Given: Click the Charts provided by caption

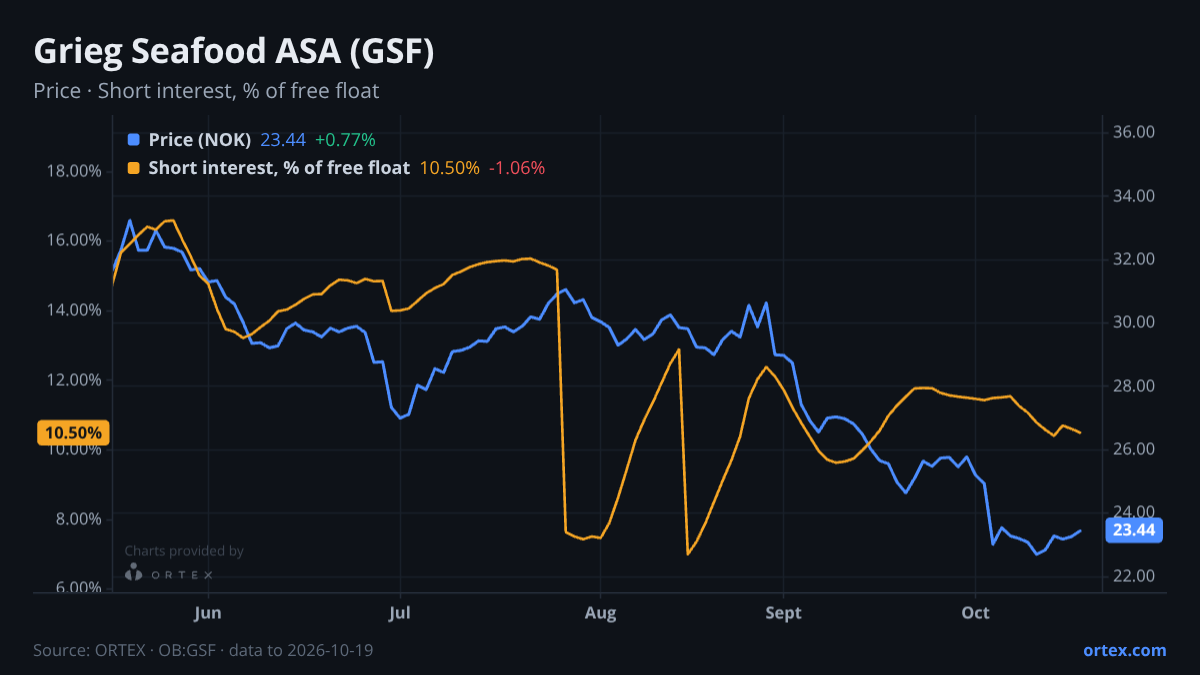Looking at the screenshot, I should pyautogui.click(x=184, y=551).
